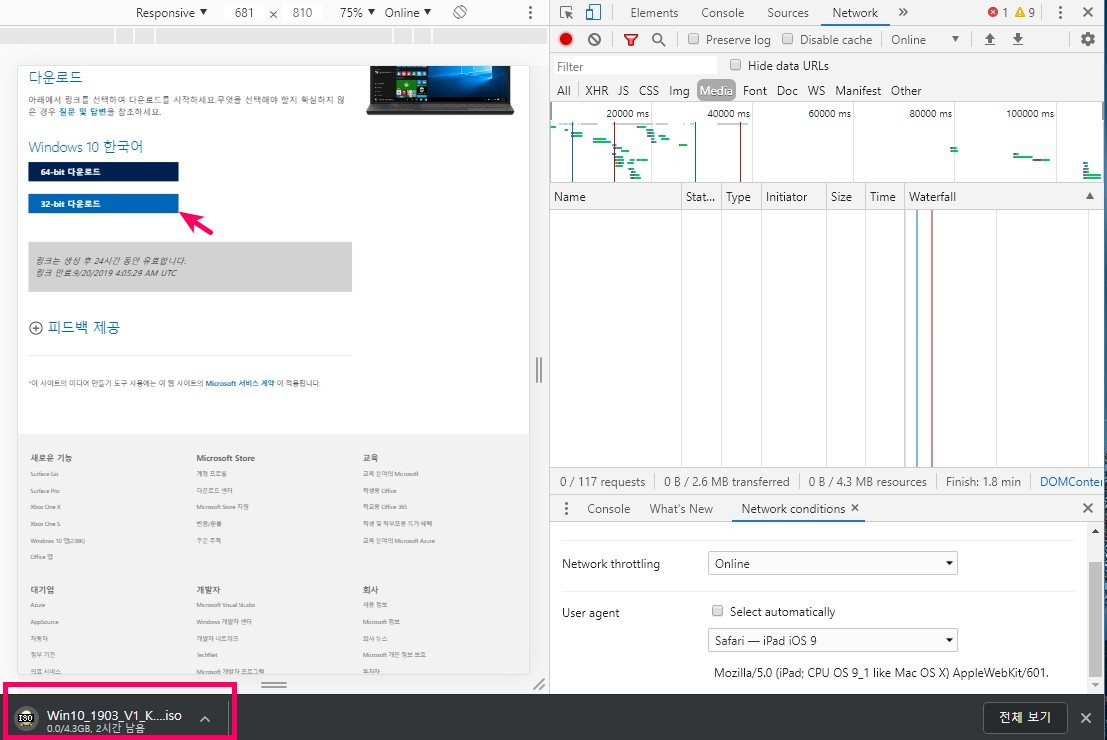This screenshot has height=740, width=1107.
Task: Click the ISO file icon in download bar
Action: point(26,717)
